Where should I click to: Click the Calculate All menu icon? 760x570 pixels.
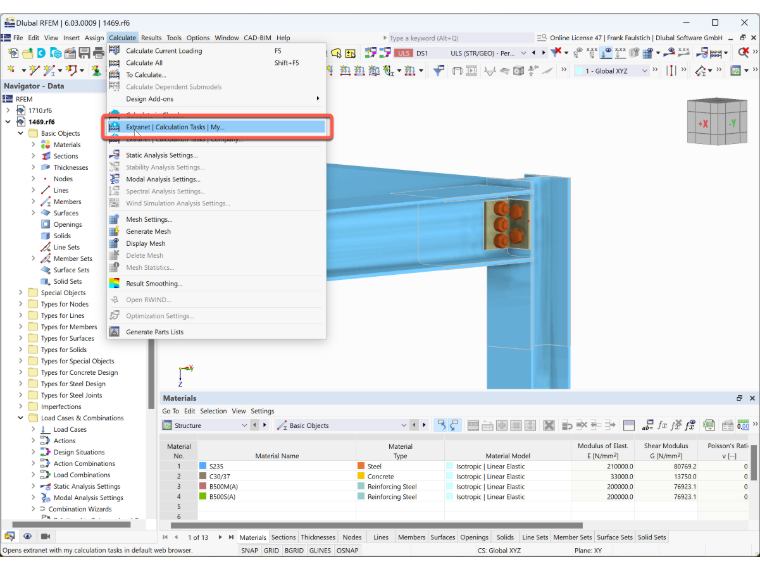tap(114, 63)
